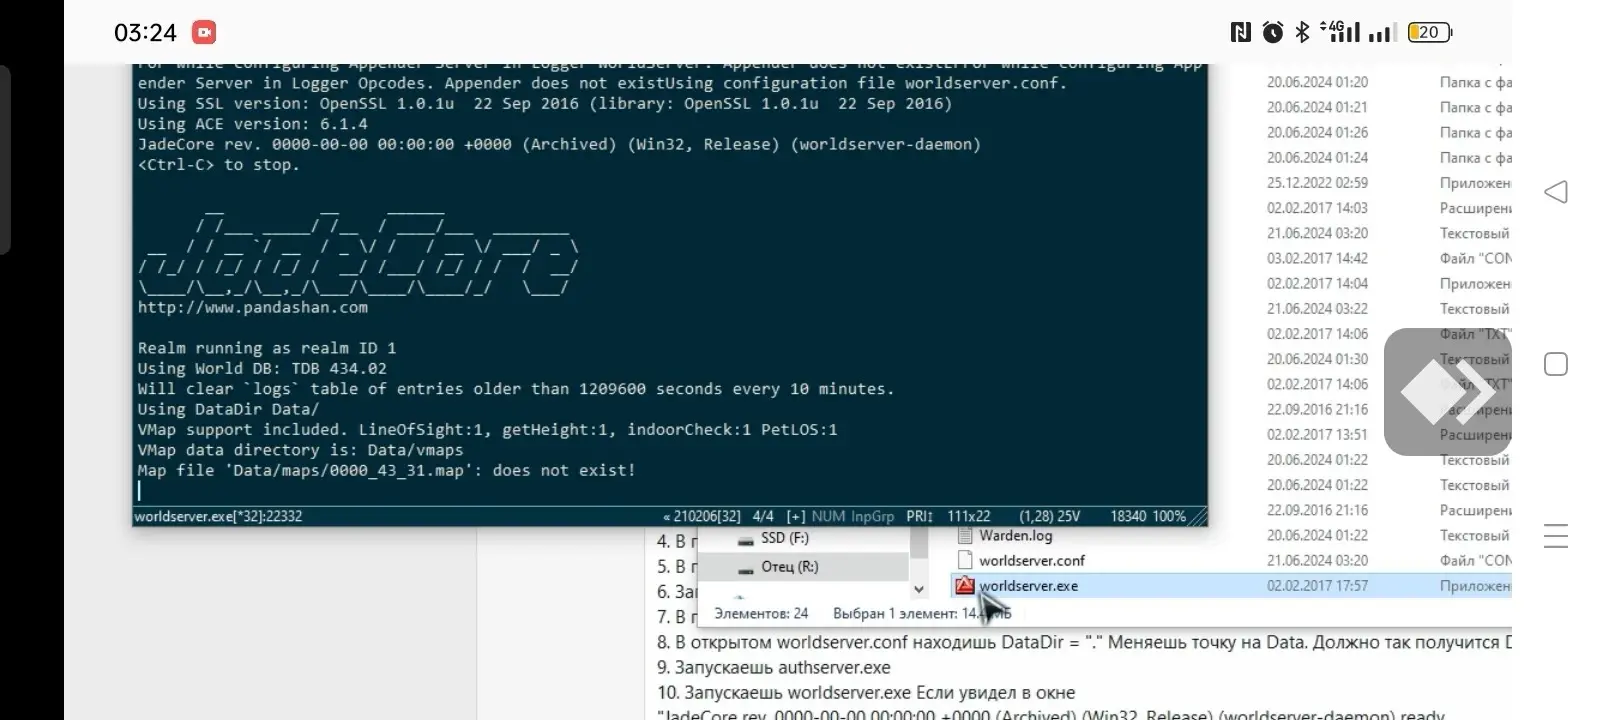Click the 'Using ACE version: 6.1.4' line

point(252,124)
